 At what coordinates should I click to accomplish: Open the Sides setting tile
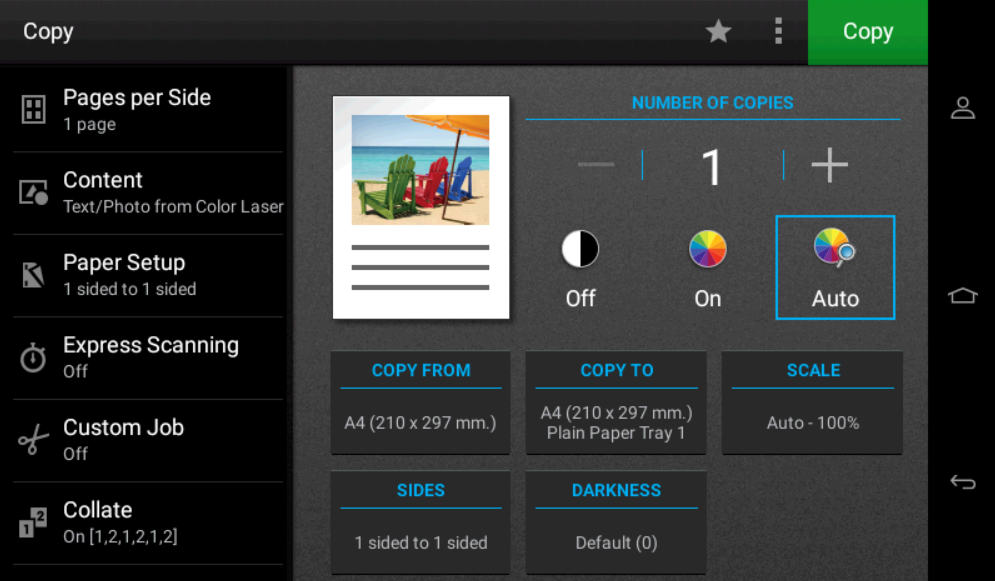click(x=421, y=522)
